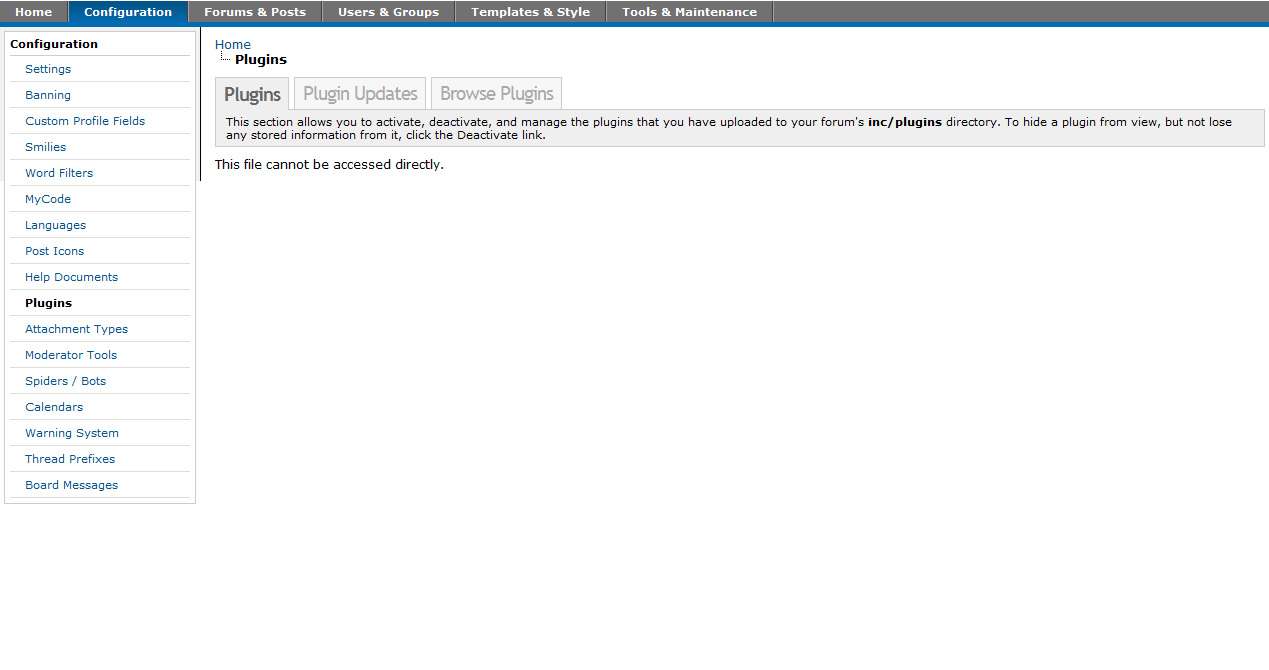Open the Browse Plugins tab

pyautogui.click(x=496, y=93)
